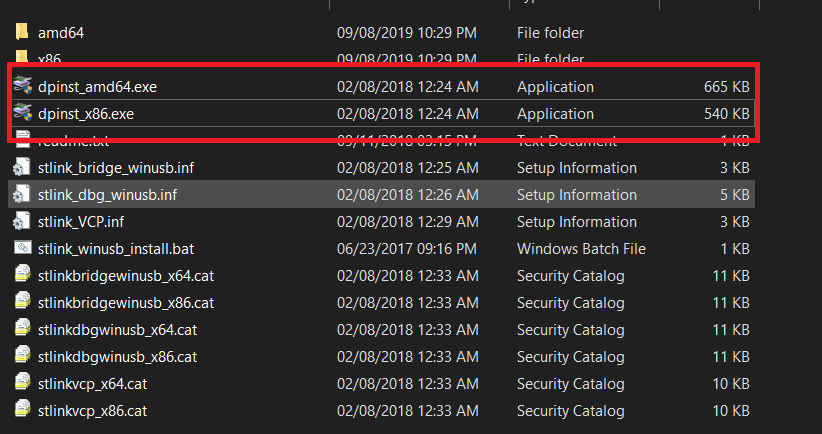
Task: Click the dpinst_amd64.exe application icon
Action: (x=22, y=87)
